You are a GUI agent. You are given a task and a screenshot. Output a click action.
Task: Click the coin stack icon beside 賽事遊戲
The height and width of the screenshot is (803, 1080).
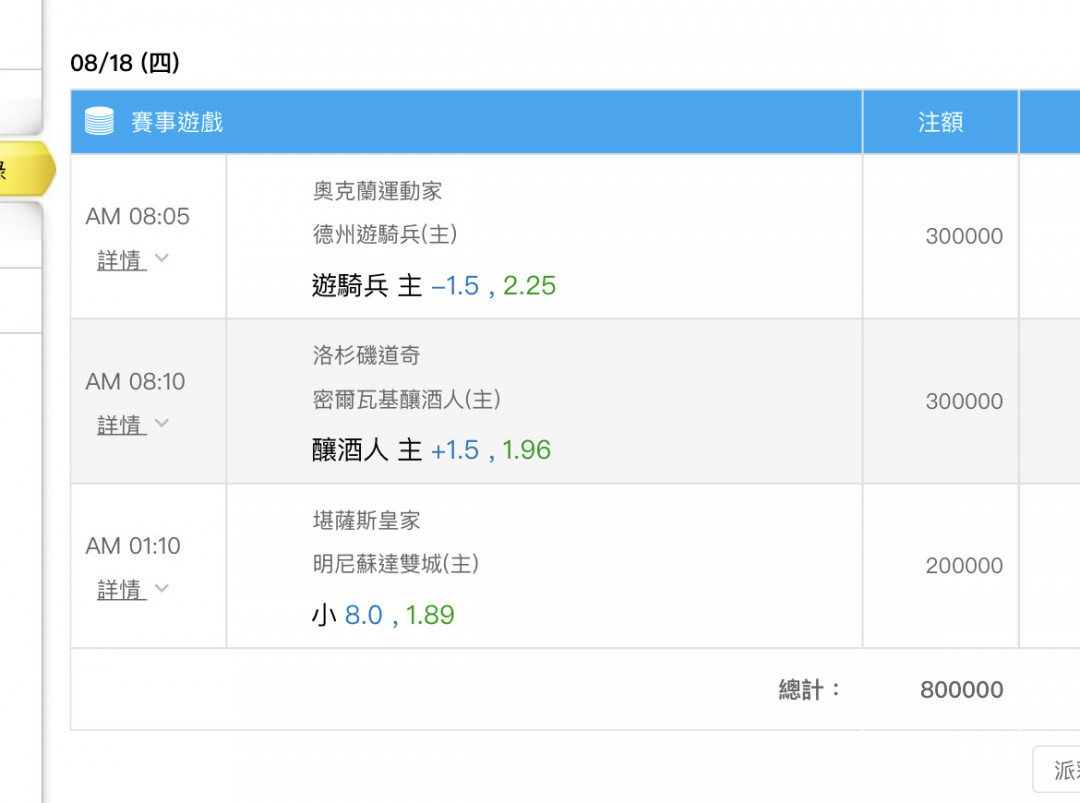tap(99, 122)
